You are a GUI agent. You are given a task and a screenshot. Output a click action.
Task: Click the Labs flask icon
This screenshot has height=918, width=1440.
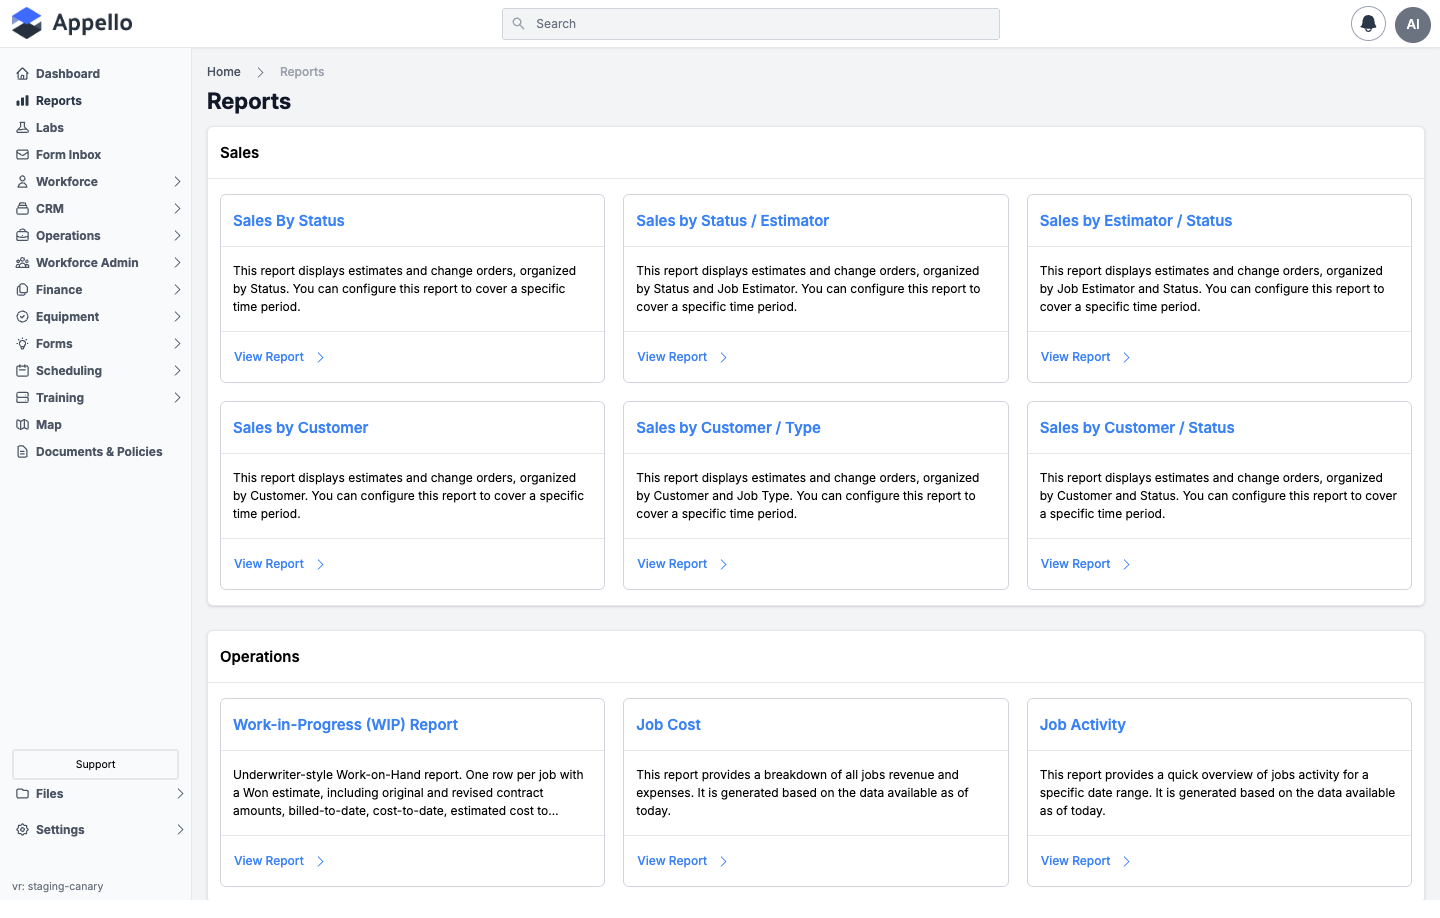pyautogui.click(x=22, y=128)
